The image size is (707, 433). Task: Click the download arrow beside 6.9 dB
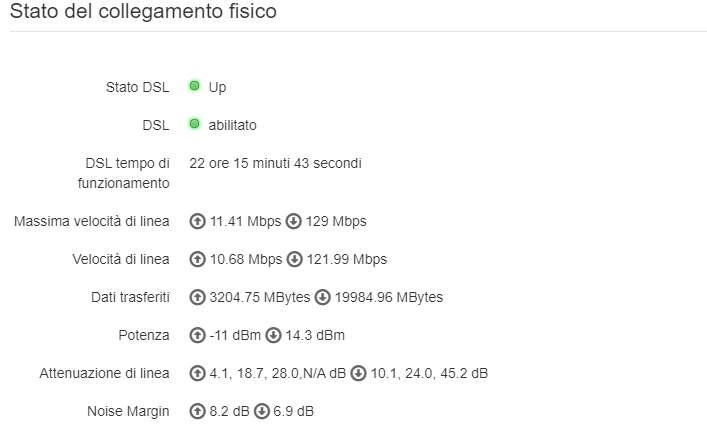point(261,411)
